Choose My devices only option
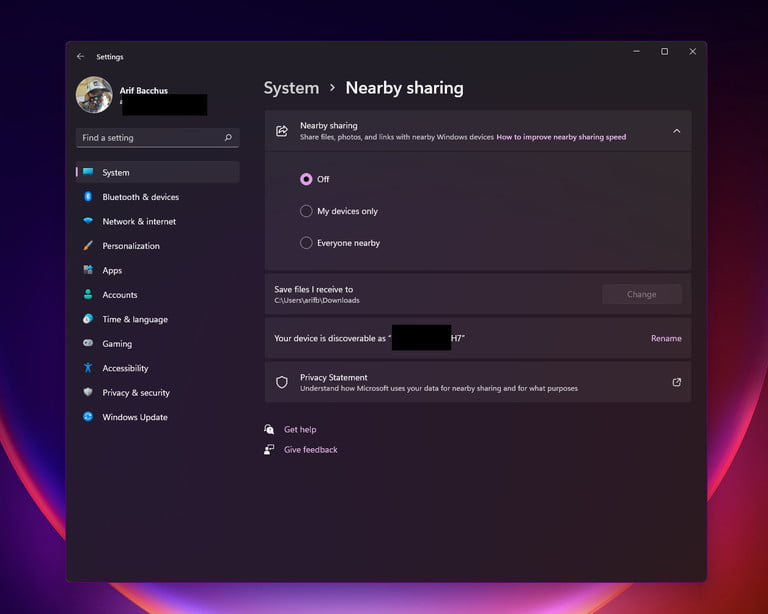The height and width of the screenshot is (614, 768). [x=306, y=211]
